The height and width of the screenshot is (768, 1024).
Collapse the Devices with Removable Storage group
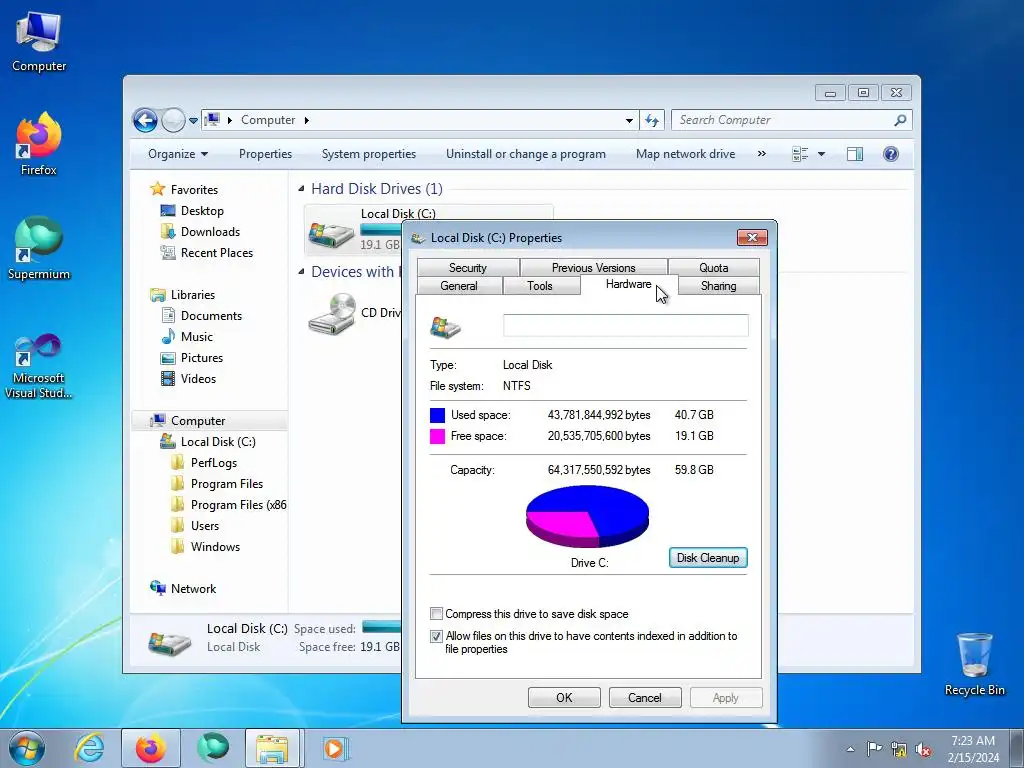[x=301, y=272]
